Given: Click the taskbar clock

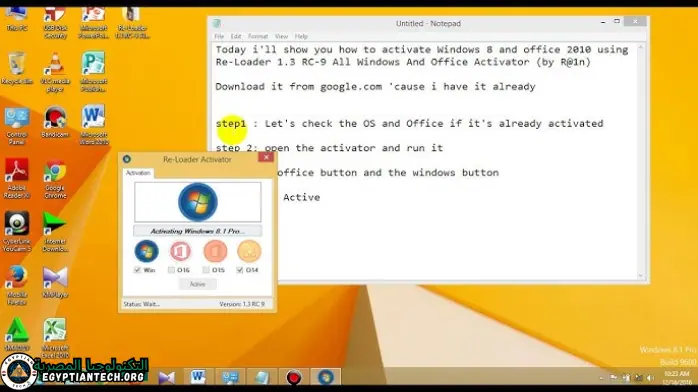Looking at the screenshot, I should tap(677, 378).
